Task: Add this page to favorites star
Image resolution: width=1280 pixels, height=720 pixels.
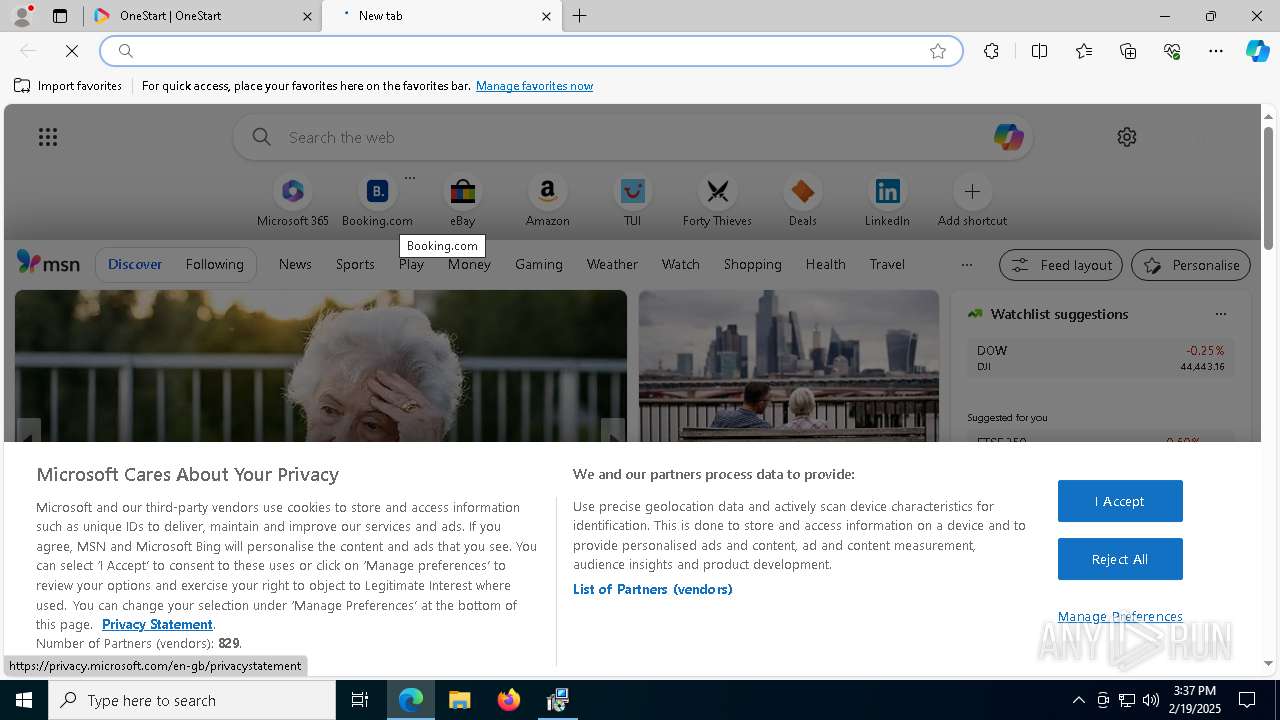Action: click(x=938, y=51)
